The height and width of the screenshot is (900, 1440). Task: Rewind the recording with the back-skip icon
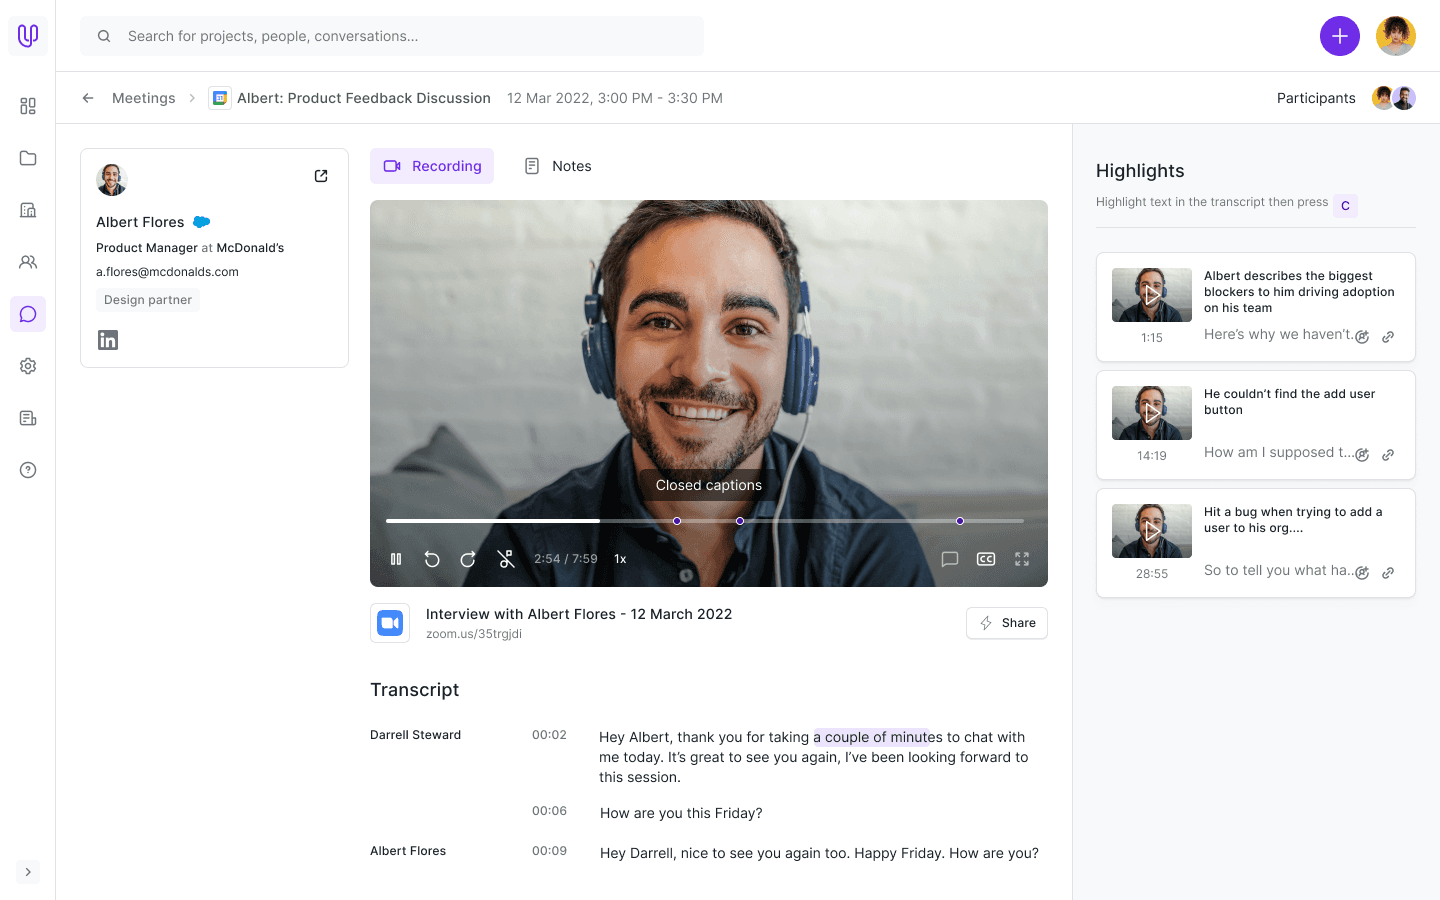432,559
